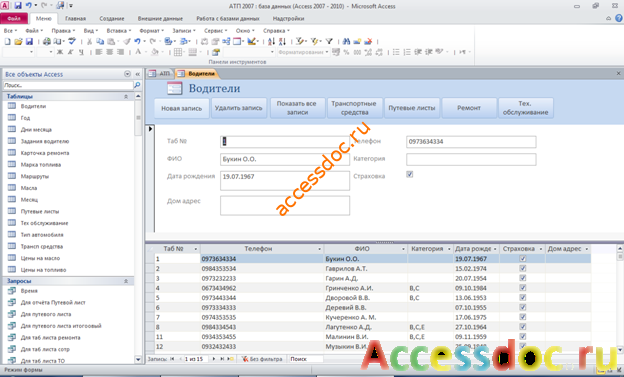
Task: Click the next record navigation arrow
Action: tap(214, 359)
